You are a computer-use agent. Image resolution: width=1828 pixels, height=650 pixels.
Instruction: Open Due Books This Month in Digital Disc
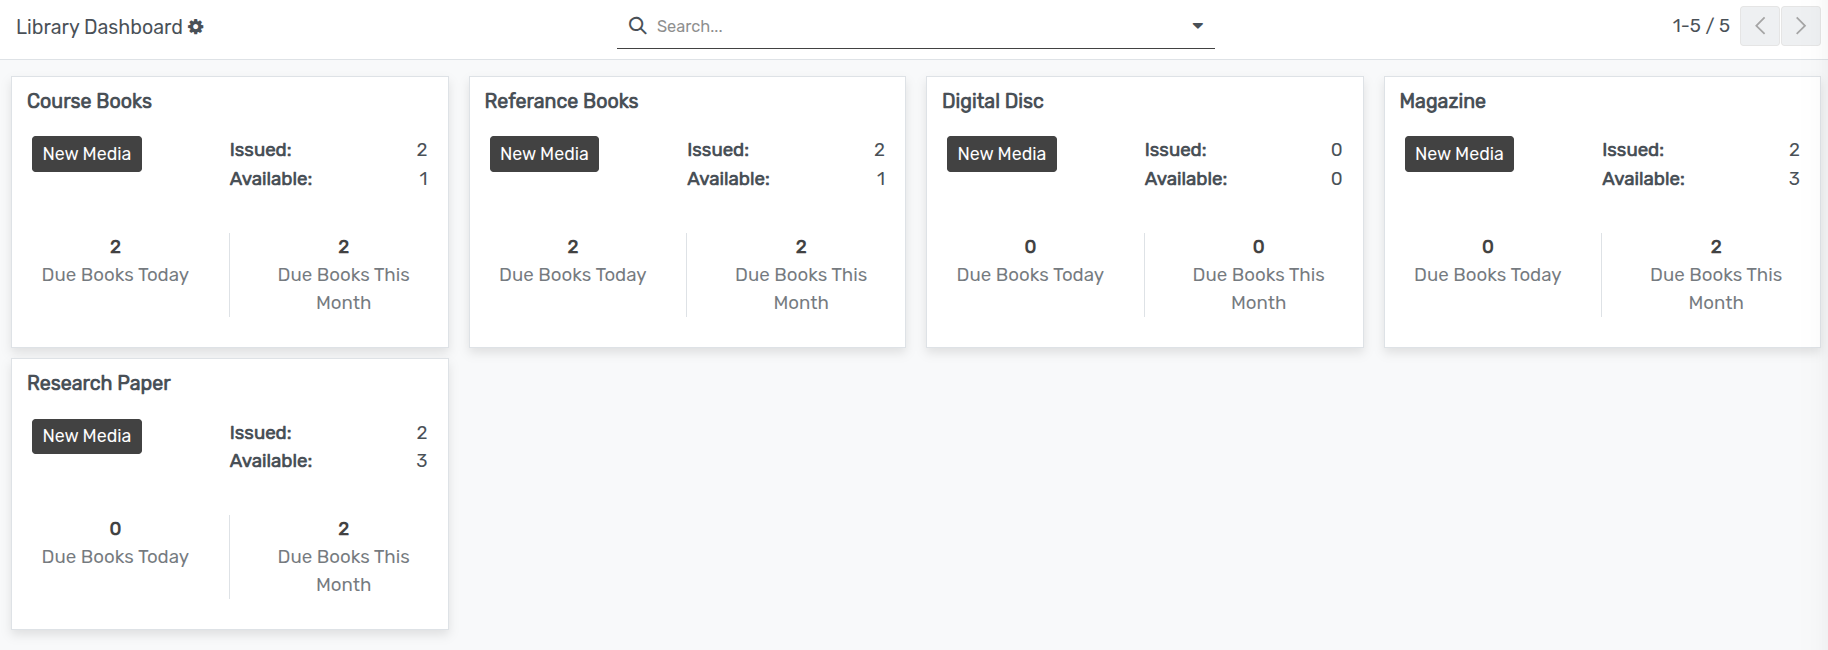click(1258, 275)
